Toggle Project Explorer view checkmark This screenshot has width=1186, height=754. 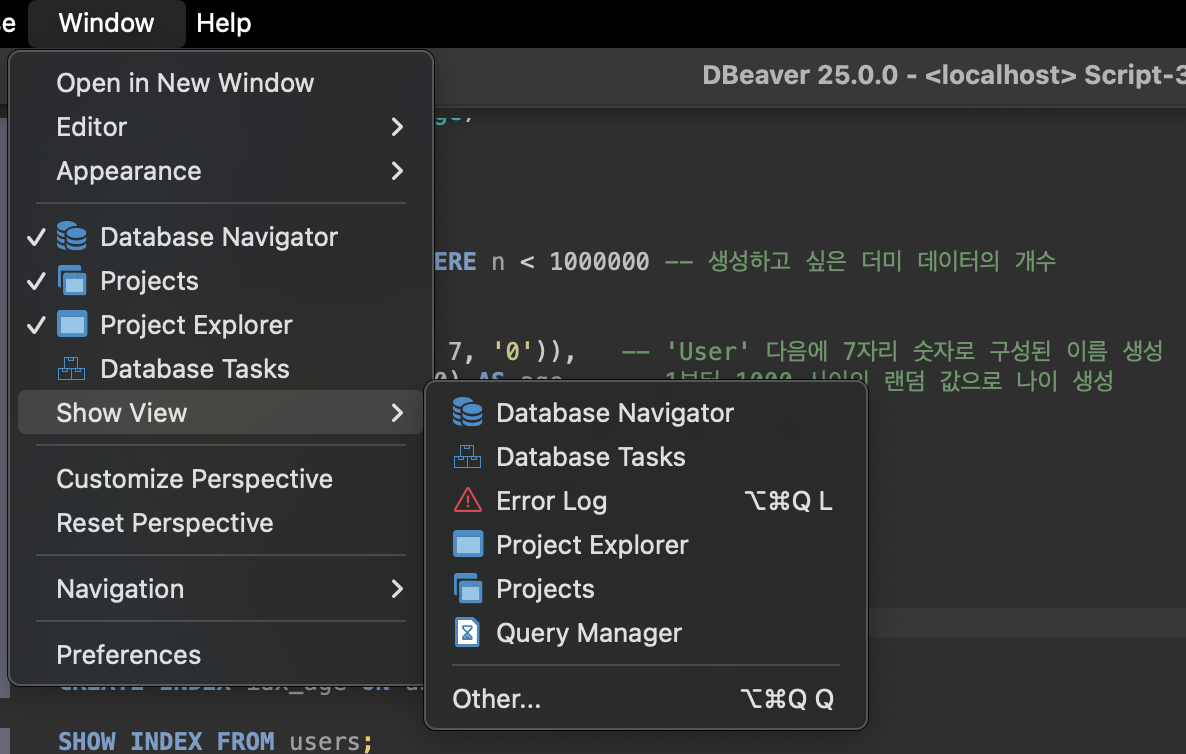pos(36,325)
